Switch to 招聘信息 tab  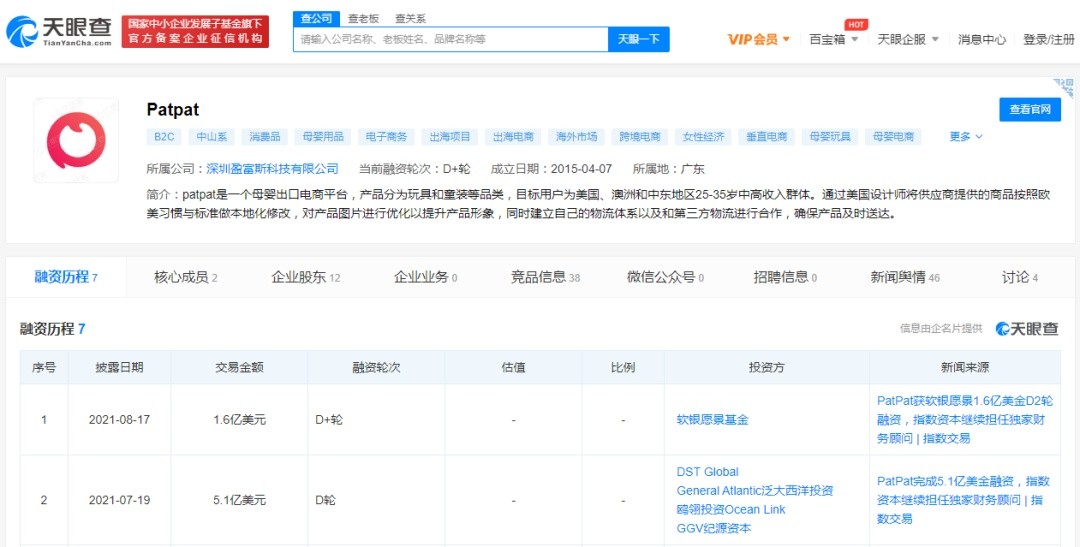tap(785, 278)
